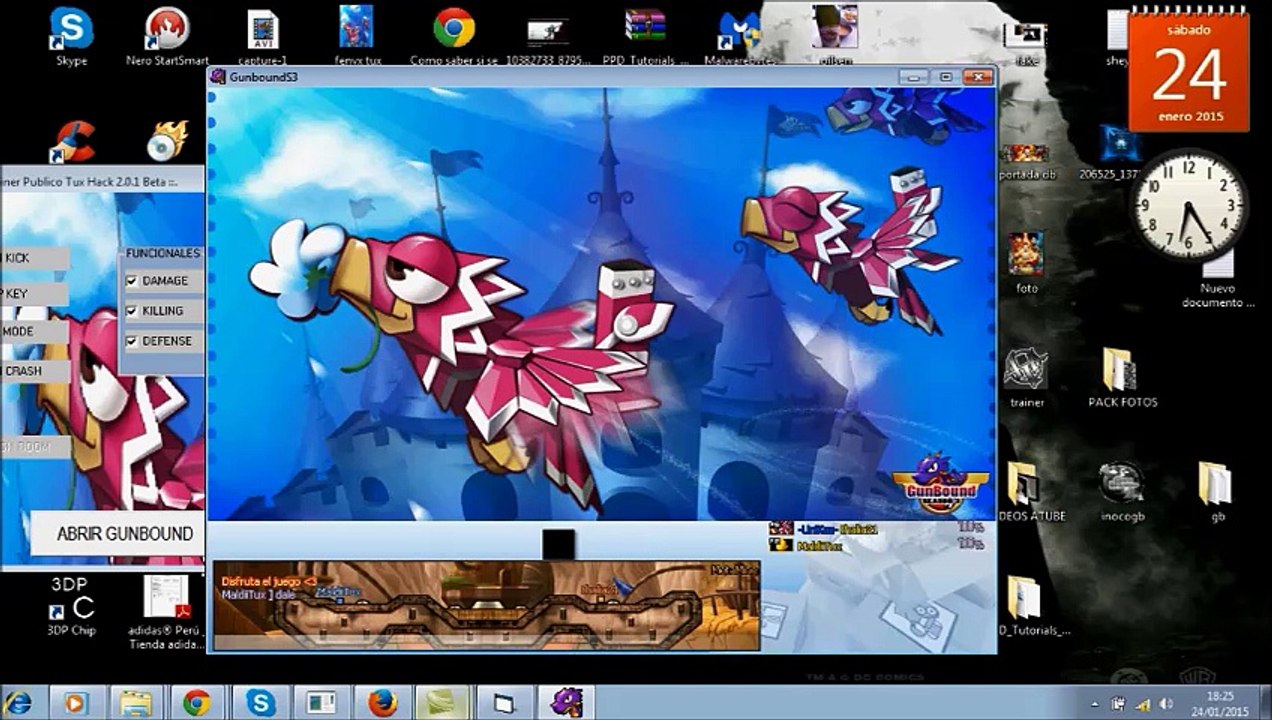Select the 'foto' desktop image icon
Image resolution: width=1272 pixels, height=720 pixels.
[x=1026, y=262]
